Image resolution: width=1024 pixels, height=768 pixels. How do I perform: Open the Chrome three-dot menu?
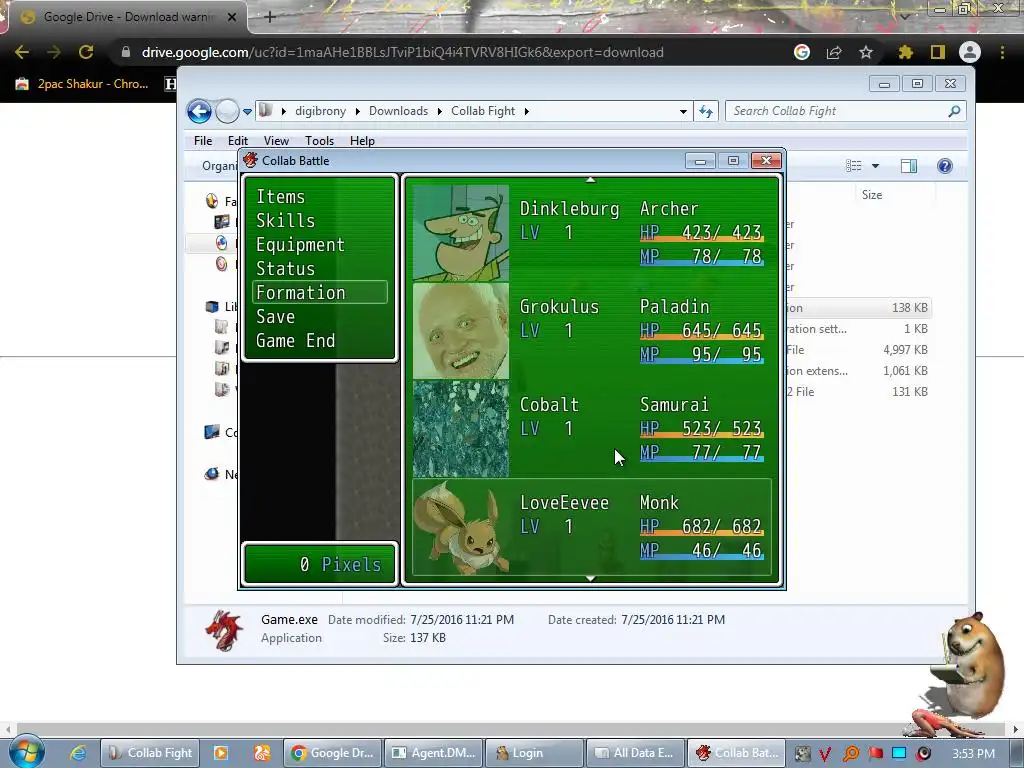(1002, 52)
